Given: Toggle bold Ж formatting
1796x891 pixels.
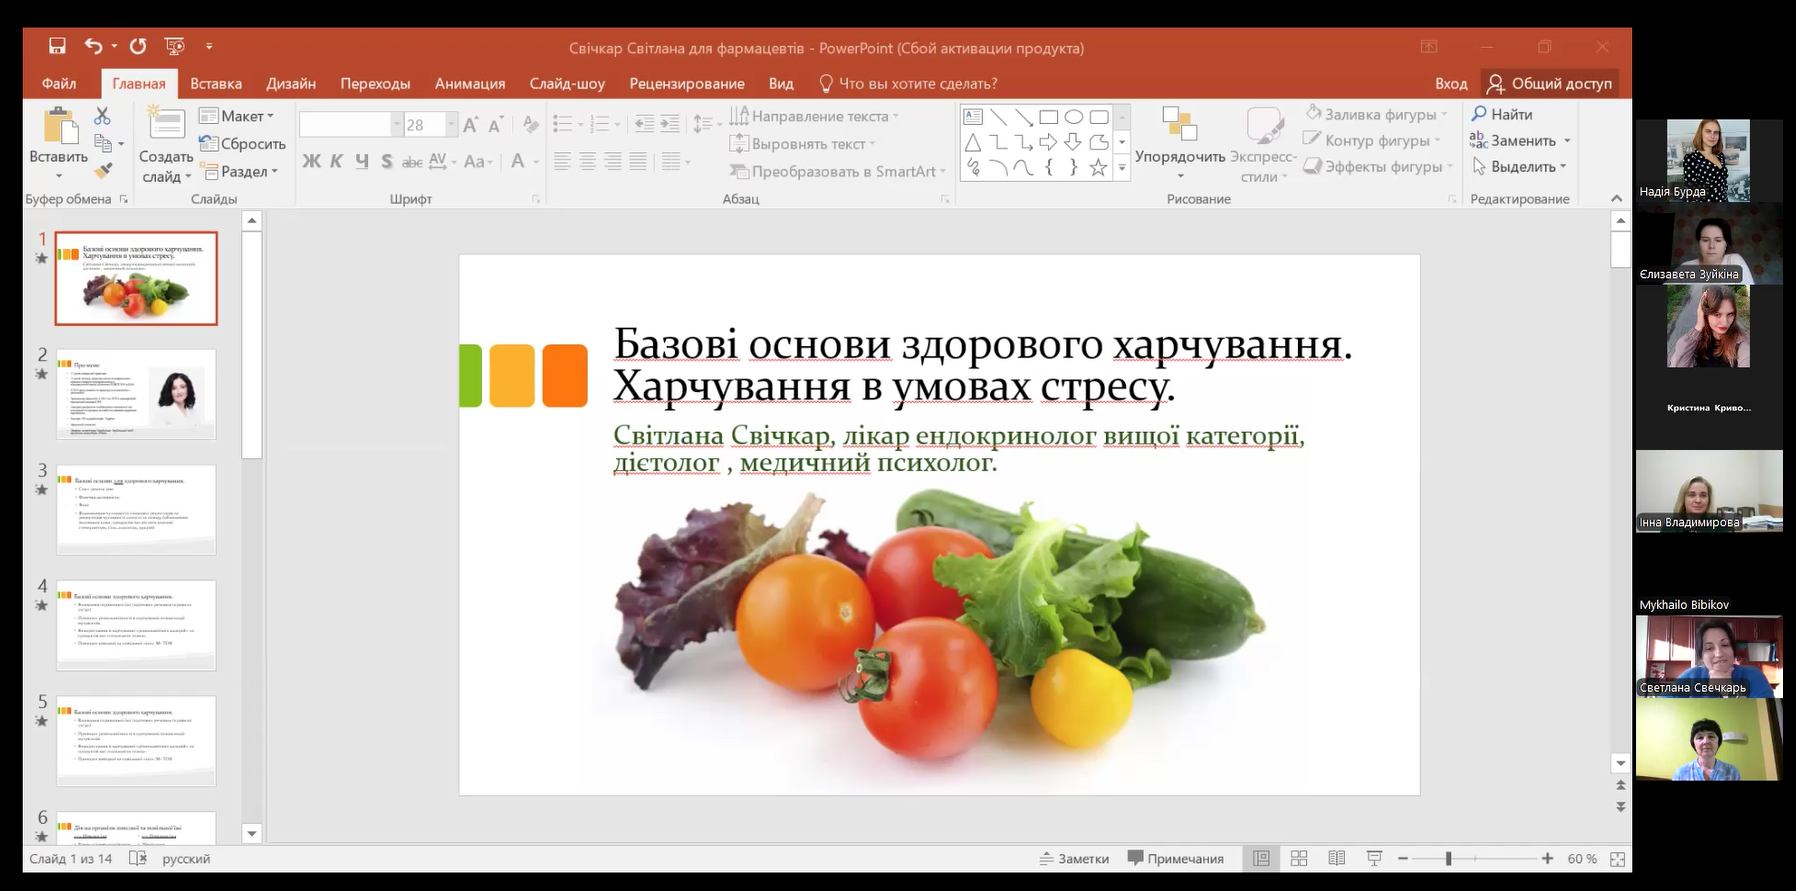Looking at the screenshot, I should point(311,161).
